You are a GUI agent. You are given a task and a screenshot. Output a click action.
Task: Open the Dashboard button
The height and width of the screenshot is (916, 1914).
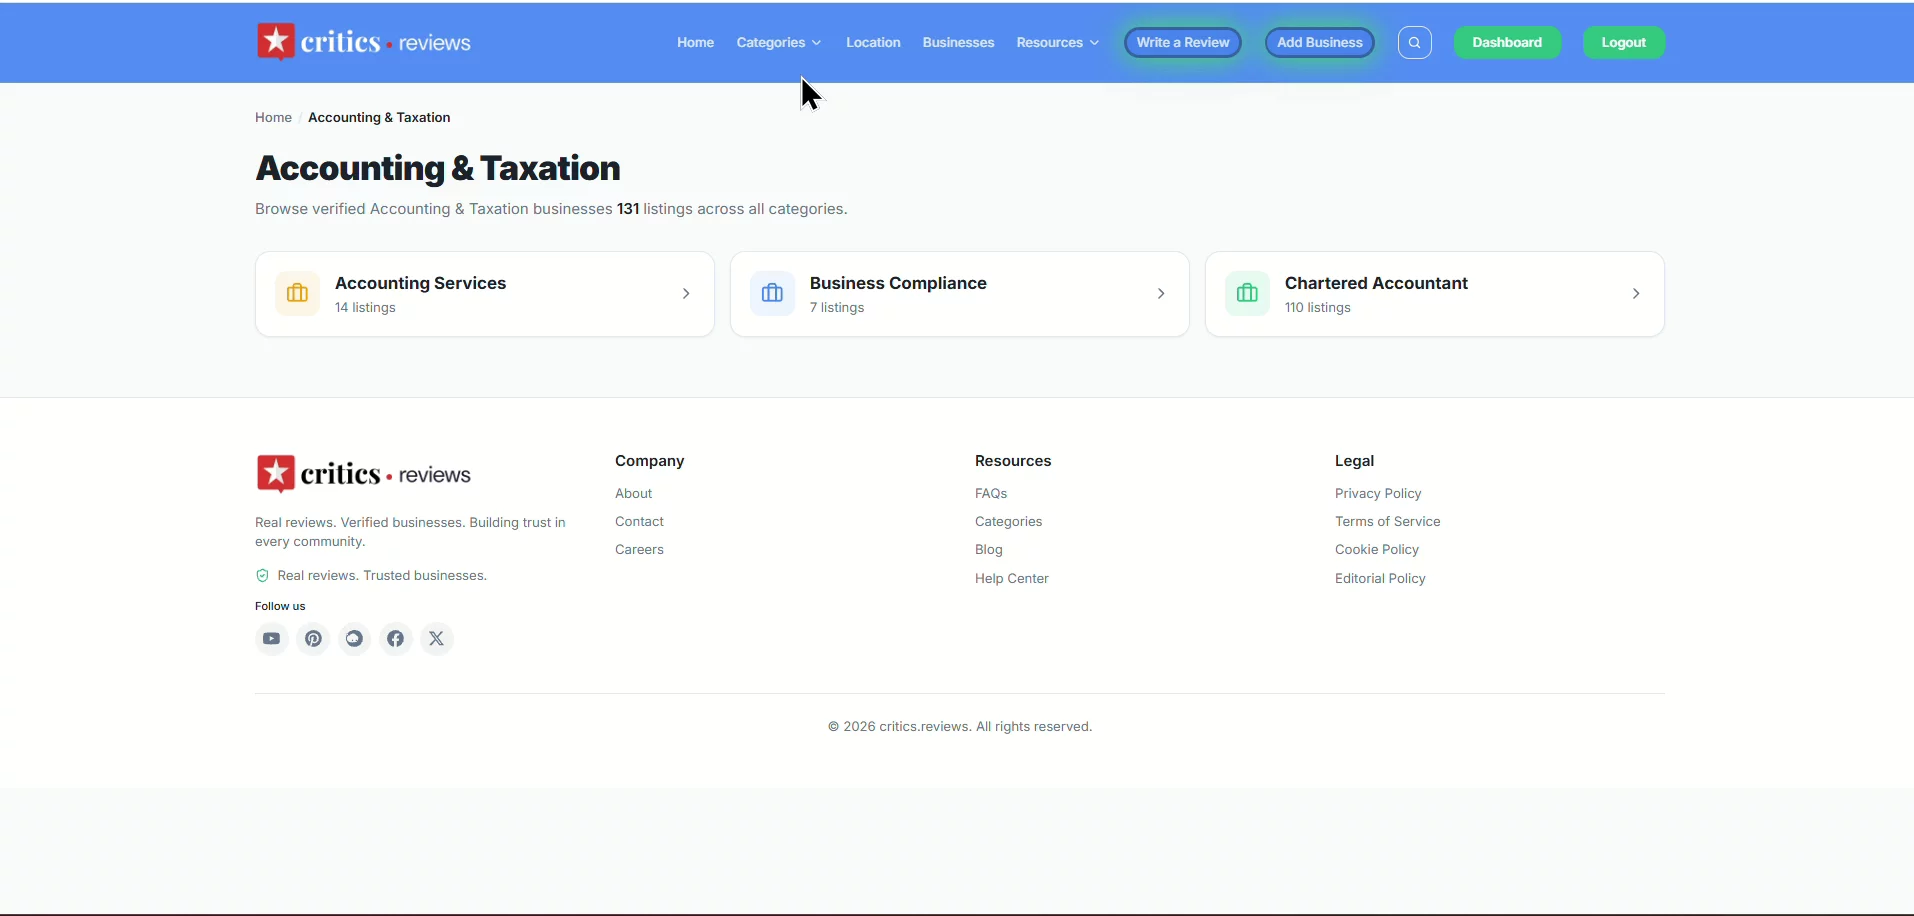(1508, 43)
